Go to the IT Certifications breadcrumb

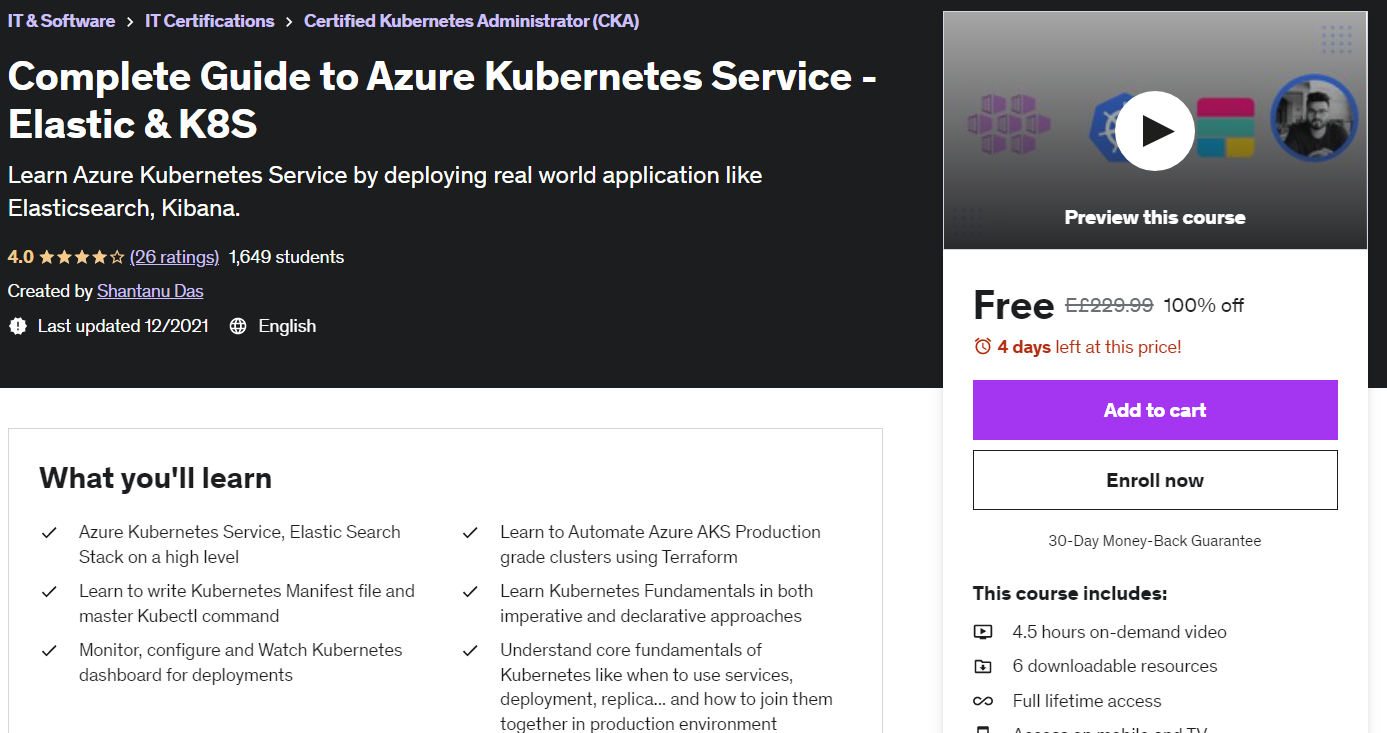tap(210, 21)
